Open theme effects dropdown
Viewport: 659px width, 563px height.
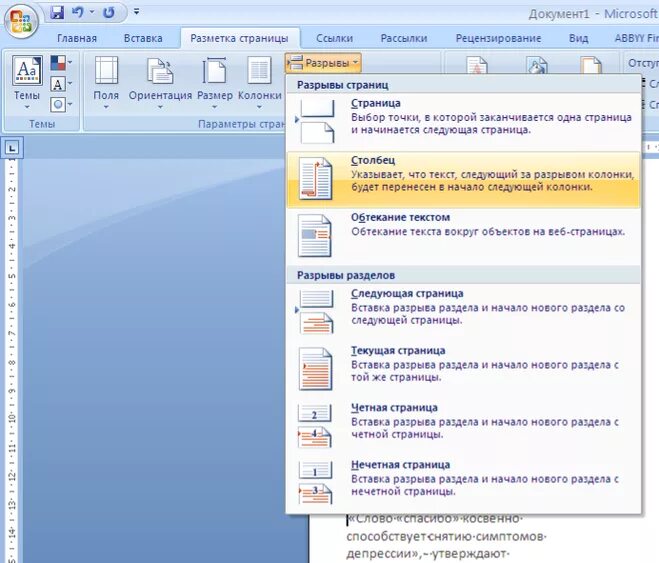pyautogui.click(x=61, y=104)
